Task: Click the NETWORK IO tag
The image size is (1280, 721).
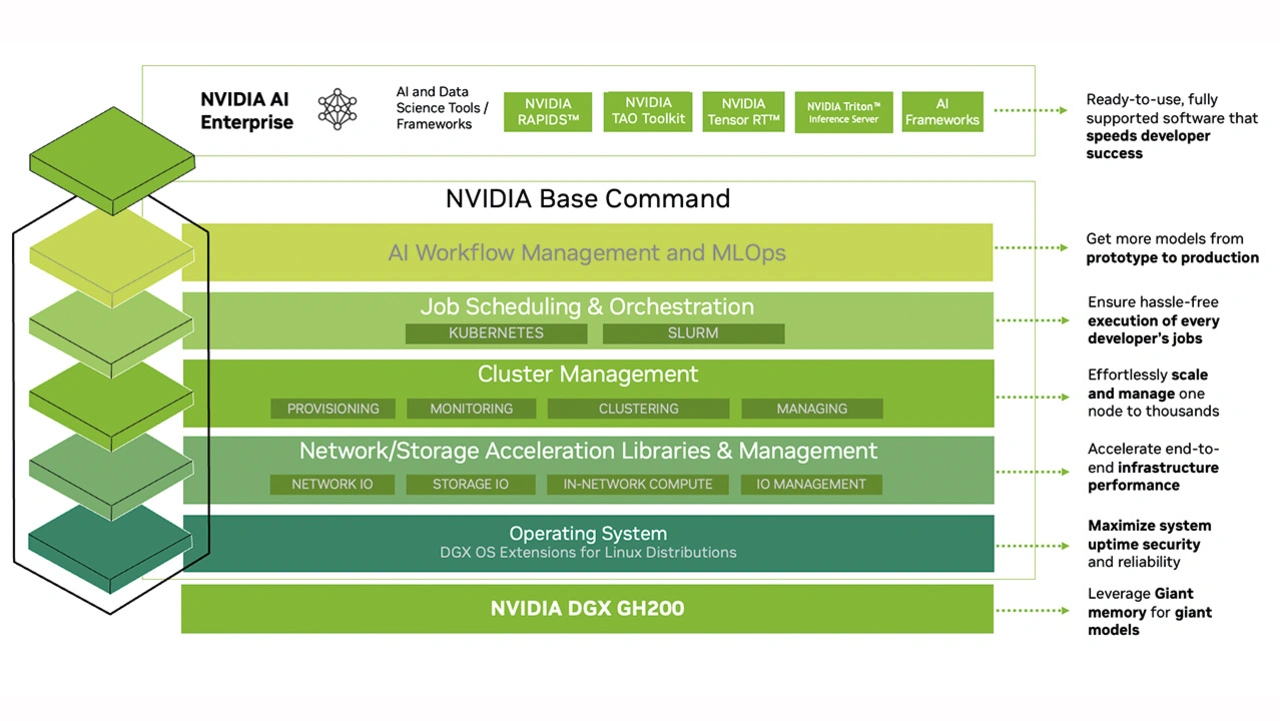Action: (331, 484)
